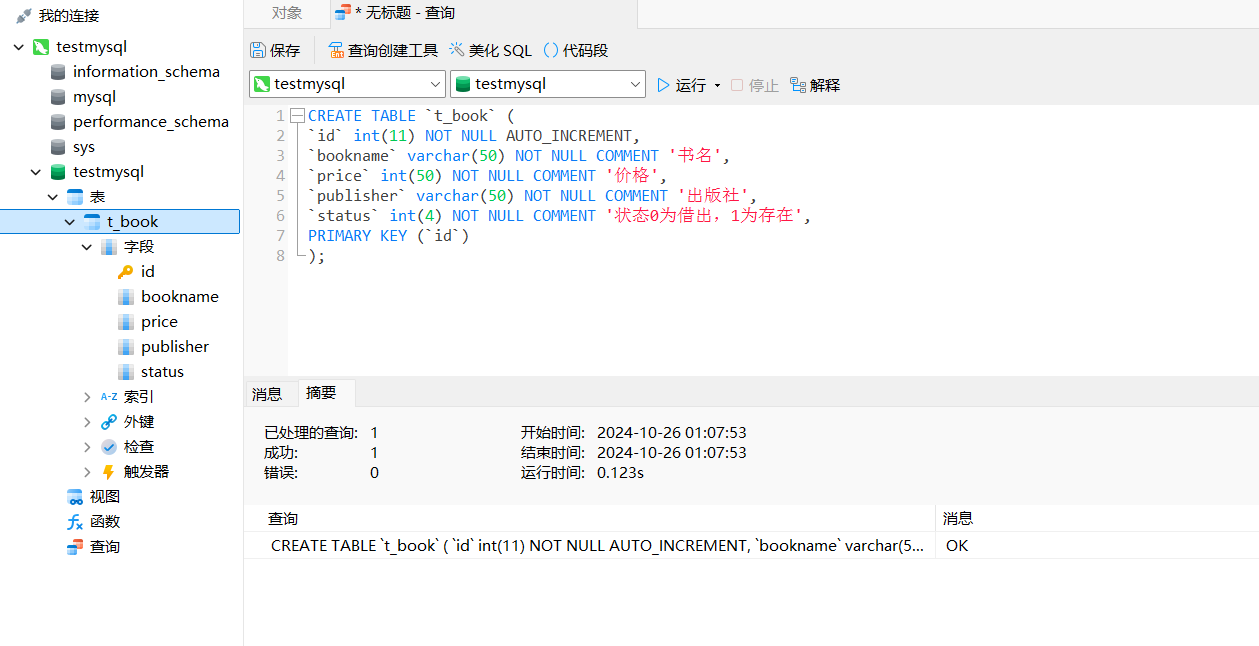
Task: Switch to the Objects (对象) tab
Action: coord(287,13)
